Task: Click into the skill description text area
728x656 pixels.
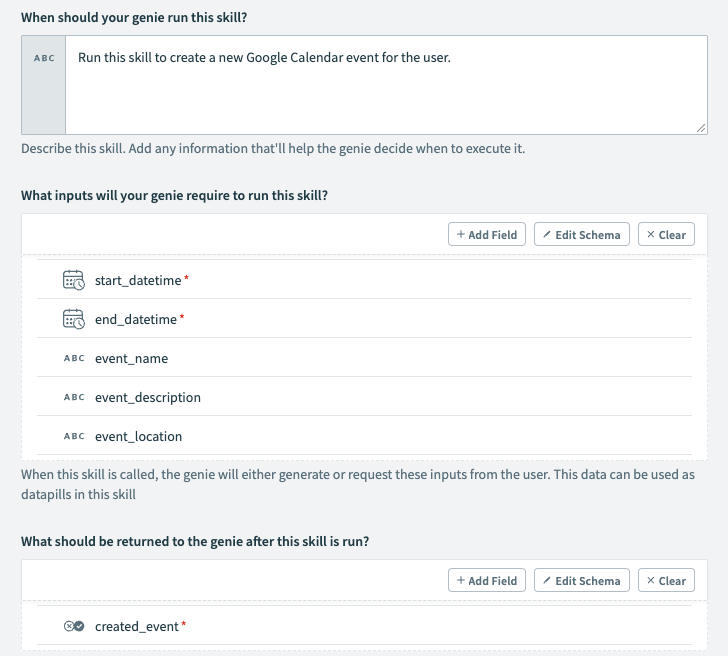Action: coord(385,90)
